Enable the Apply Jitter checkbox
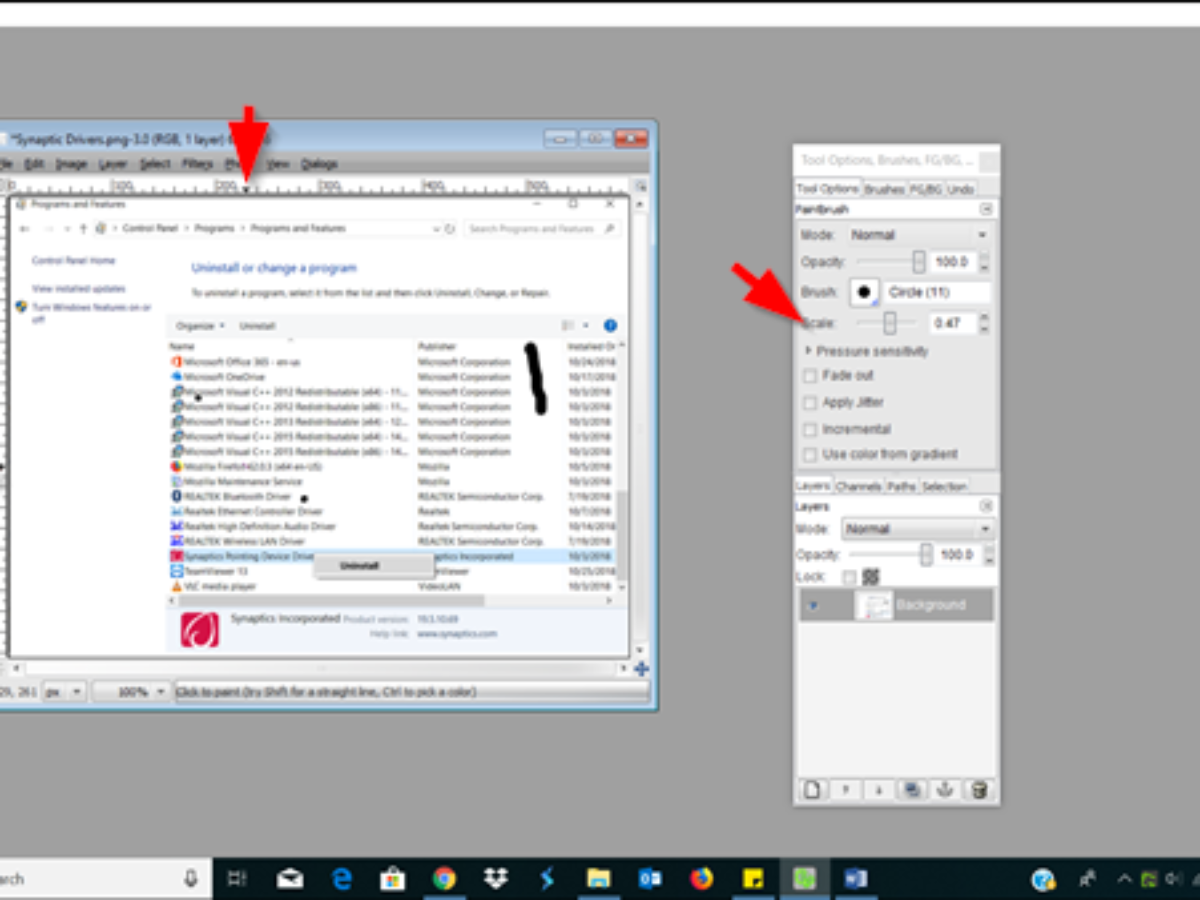Viewport: 1200px width, 900px height. (810, 402)
